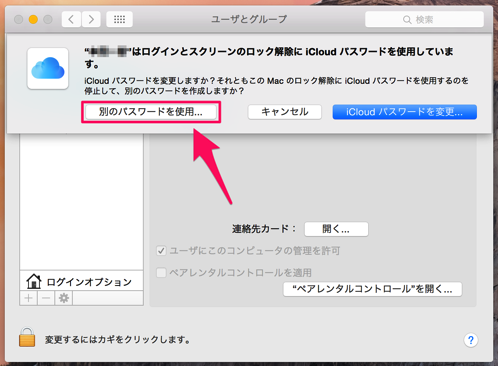The height and width of the screenshot is (366, 498).
Task: Show all preferences grid icon
Action: [x=119, y=19]
